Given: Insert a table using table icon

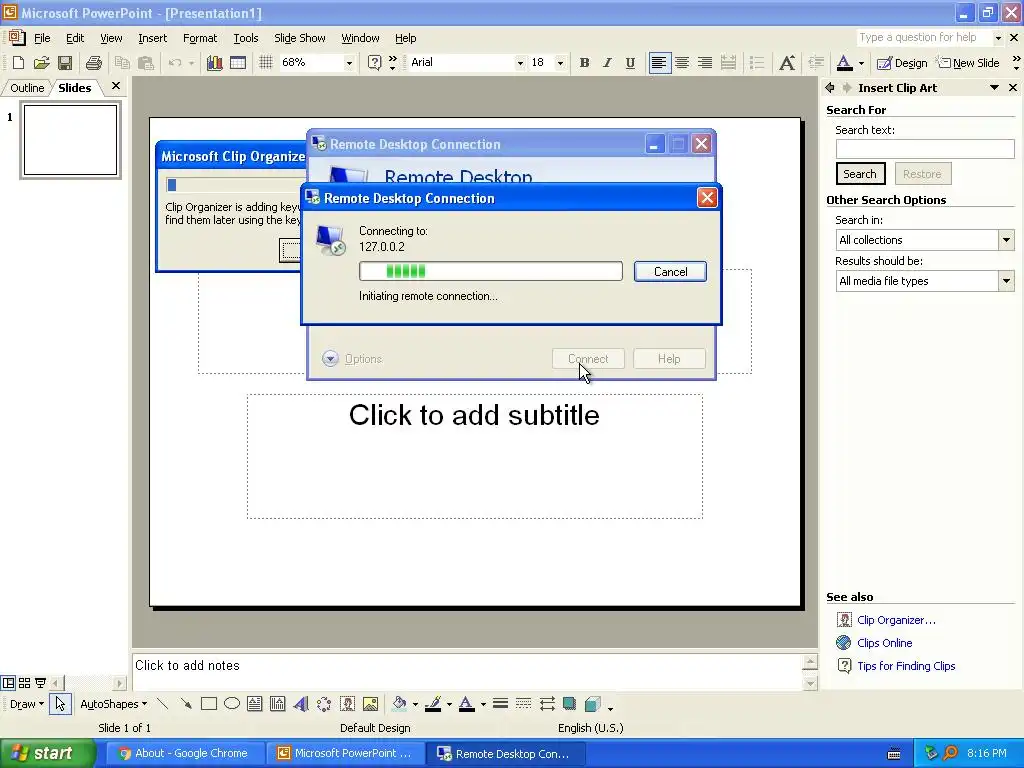Looking at the screenshot, I should pyautogui.click(x=238, y=63).
